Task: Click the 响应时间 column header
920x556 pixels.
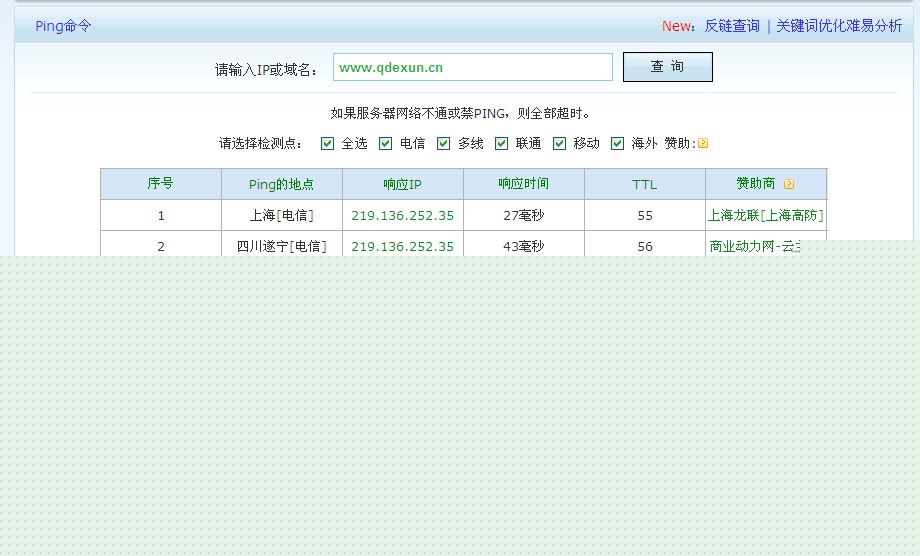Action: point(523,184)
